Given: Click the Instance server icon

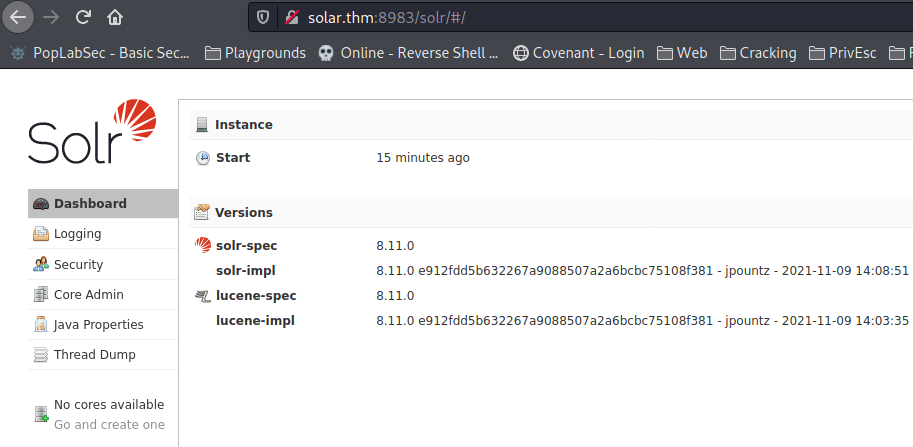Looking at the screenshot, I should [201, 125].
